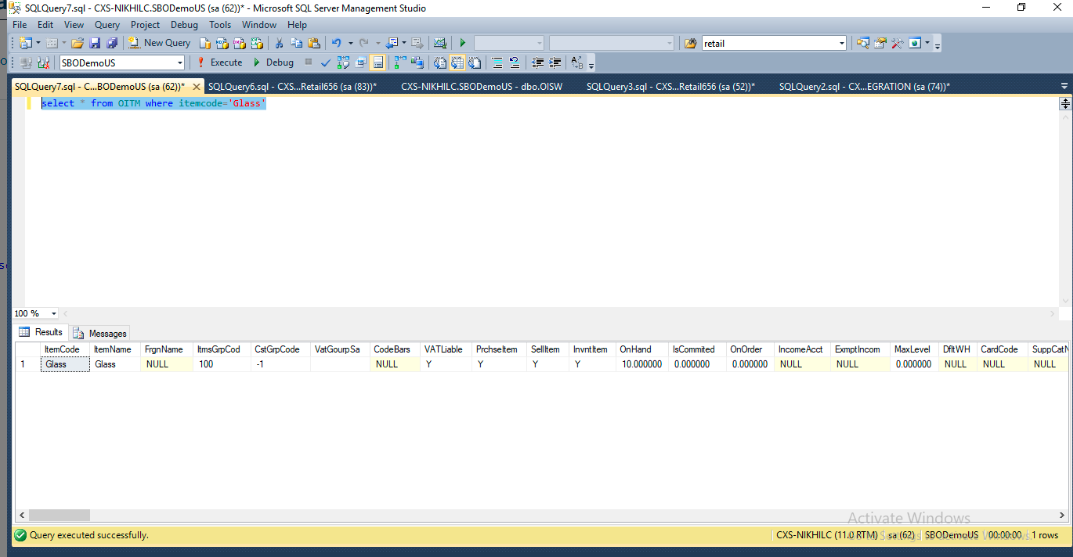Viewport: 1073px width, 557px height.
Task: Click the Increase Indent icon
Action: (x=555, y=63)
